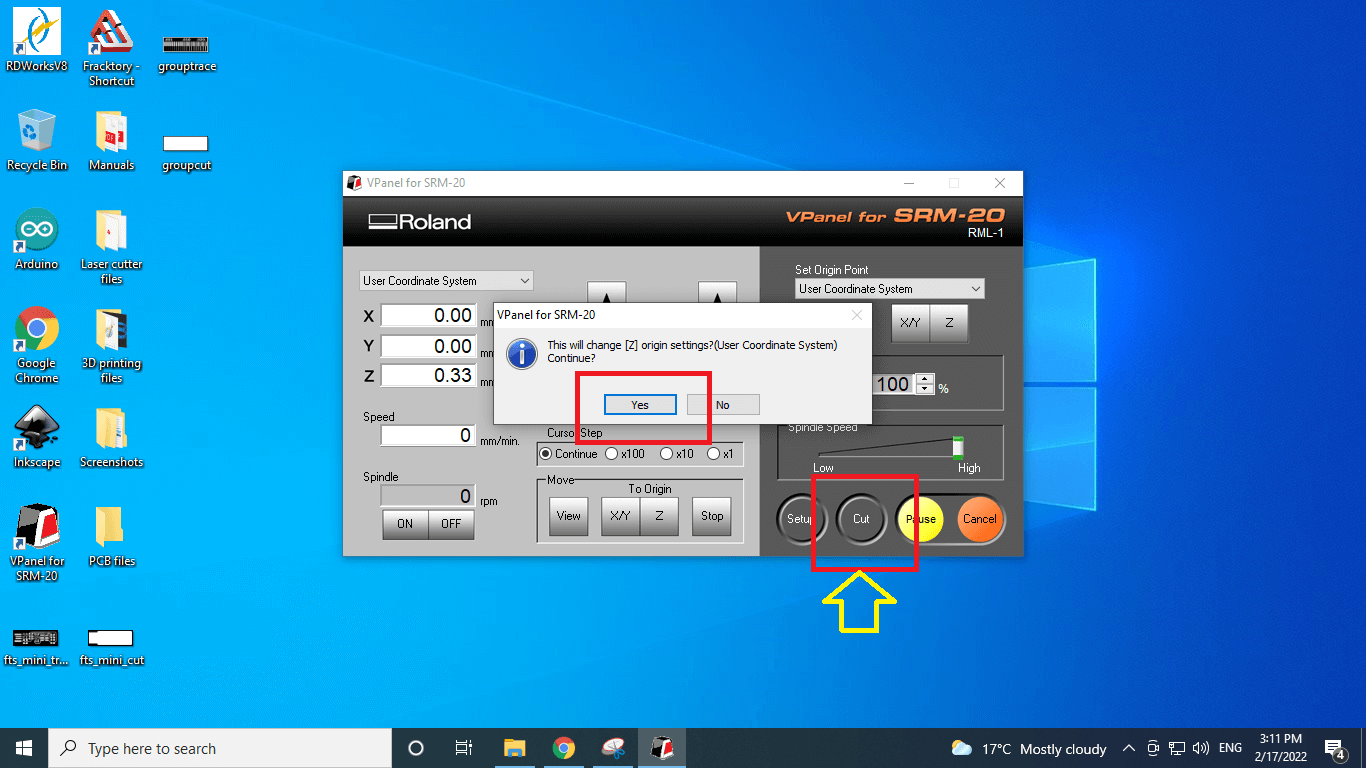1366x768 pixels.
Task: Switch ENG input language indicator
Action: point(1230,748)
